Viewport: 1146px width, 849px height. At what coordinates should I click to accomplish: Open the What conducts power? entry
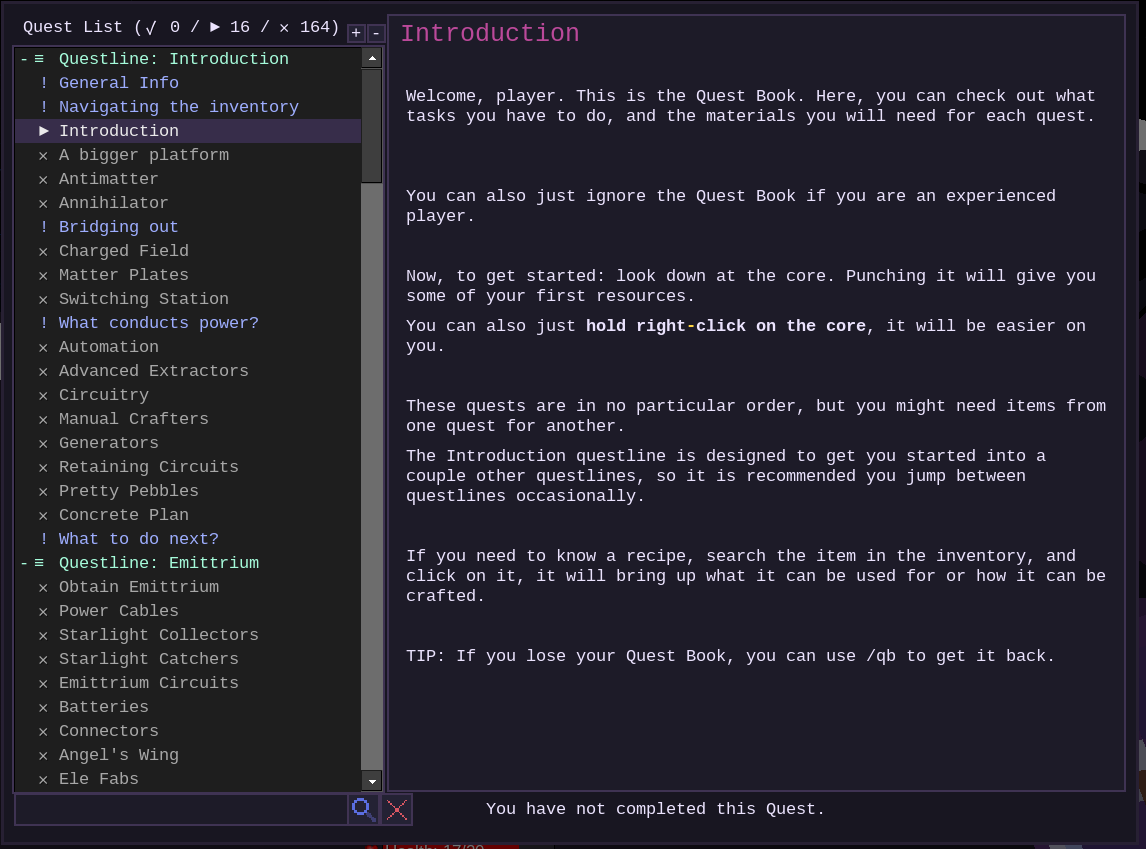coord(158,323)
